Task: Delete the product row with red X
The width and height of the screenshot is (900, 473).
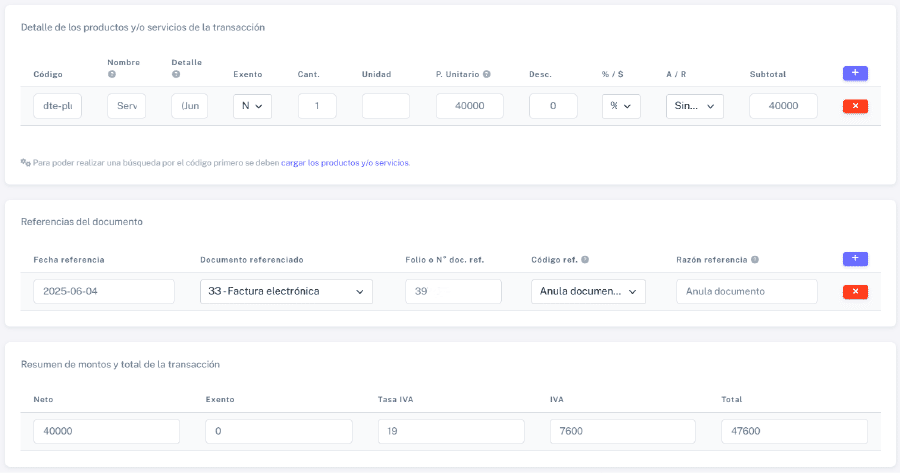Action: click(855, 106)
